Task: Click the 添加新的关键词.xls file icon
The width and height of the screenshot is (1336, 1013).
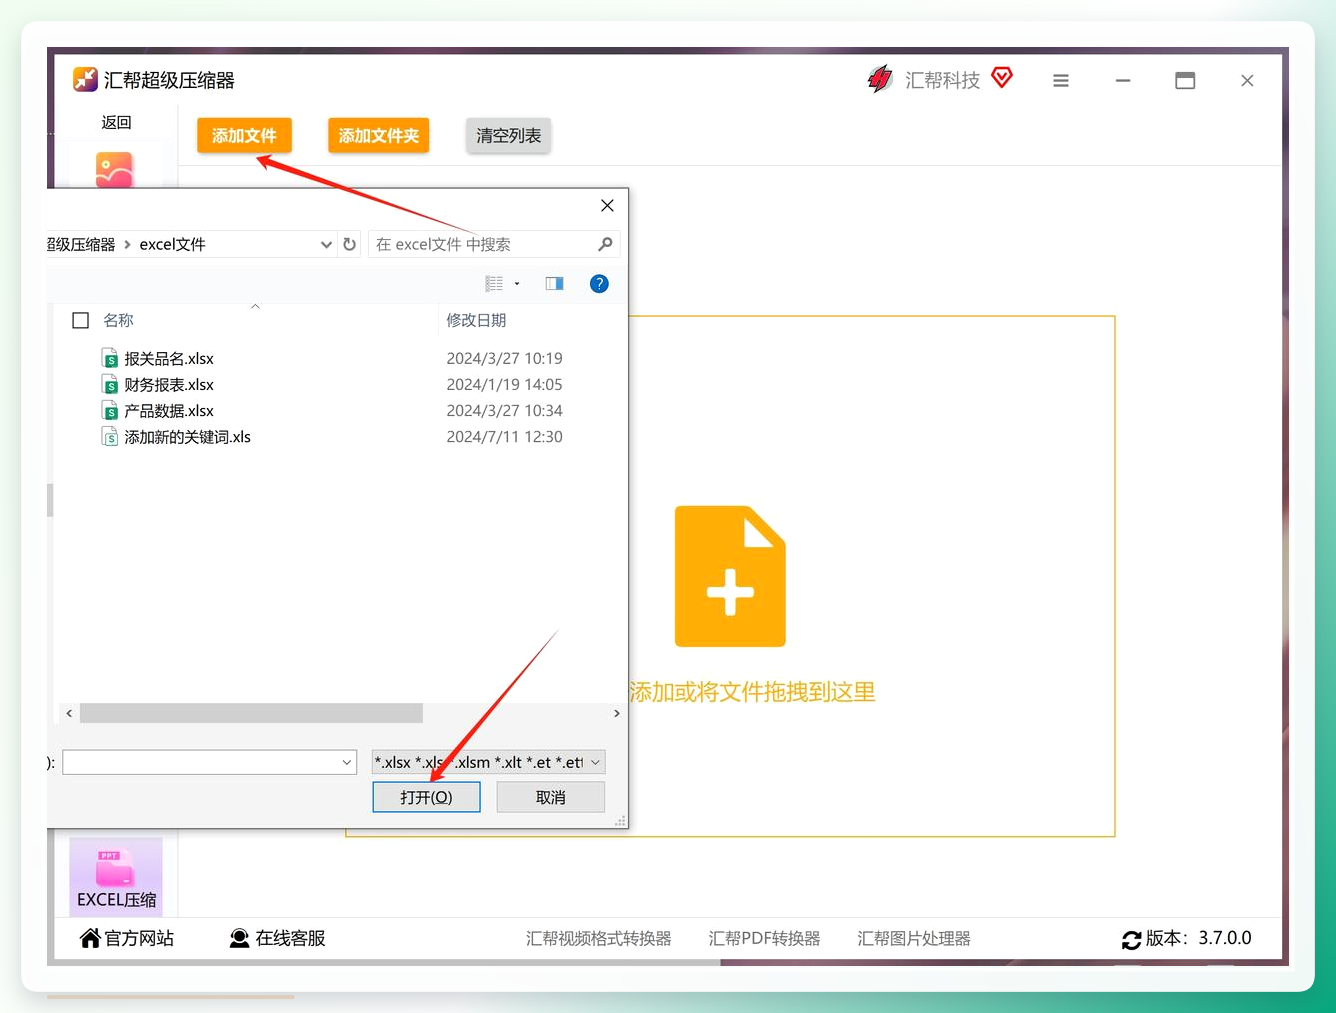Action: (x=110, y=437)
